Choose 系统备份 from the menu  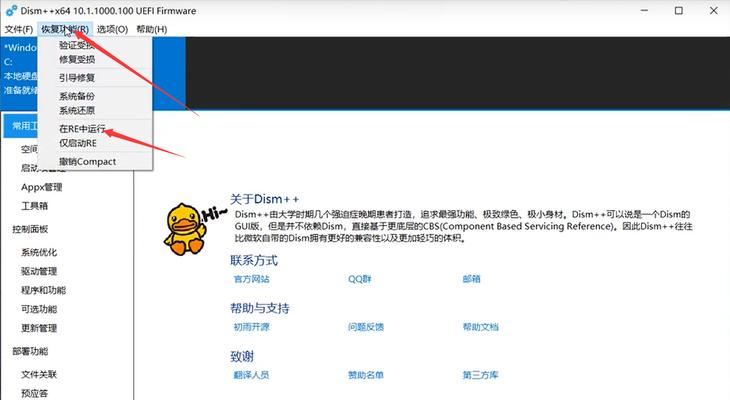[x=77, y=96]
